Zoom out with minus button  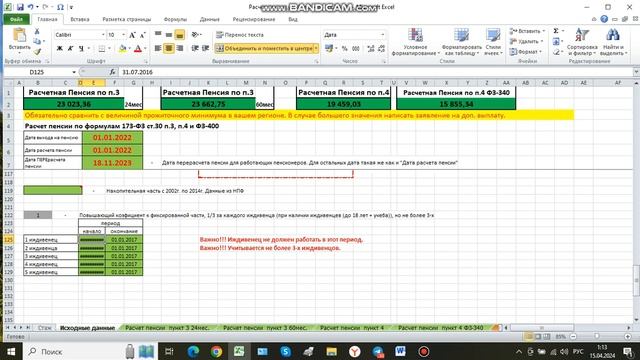pos(573,336)
